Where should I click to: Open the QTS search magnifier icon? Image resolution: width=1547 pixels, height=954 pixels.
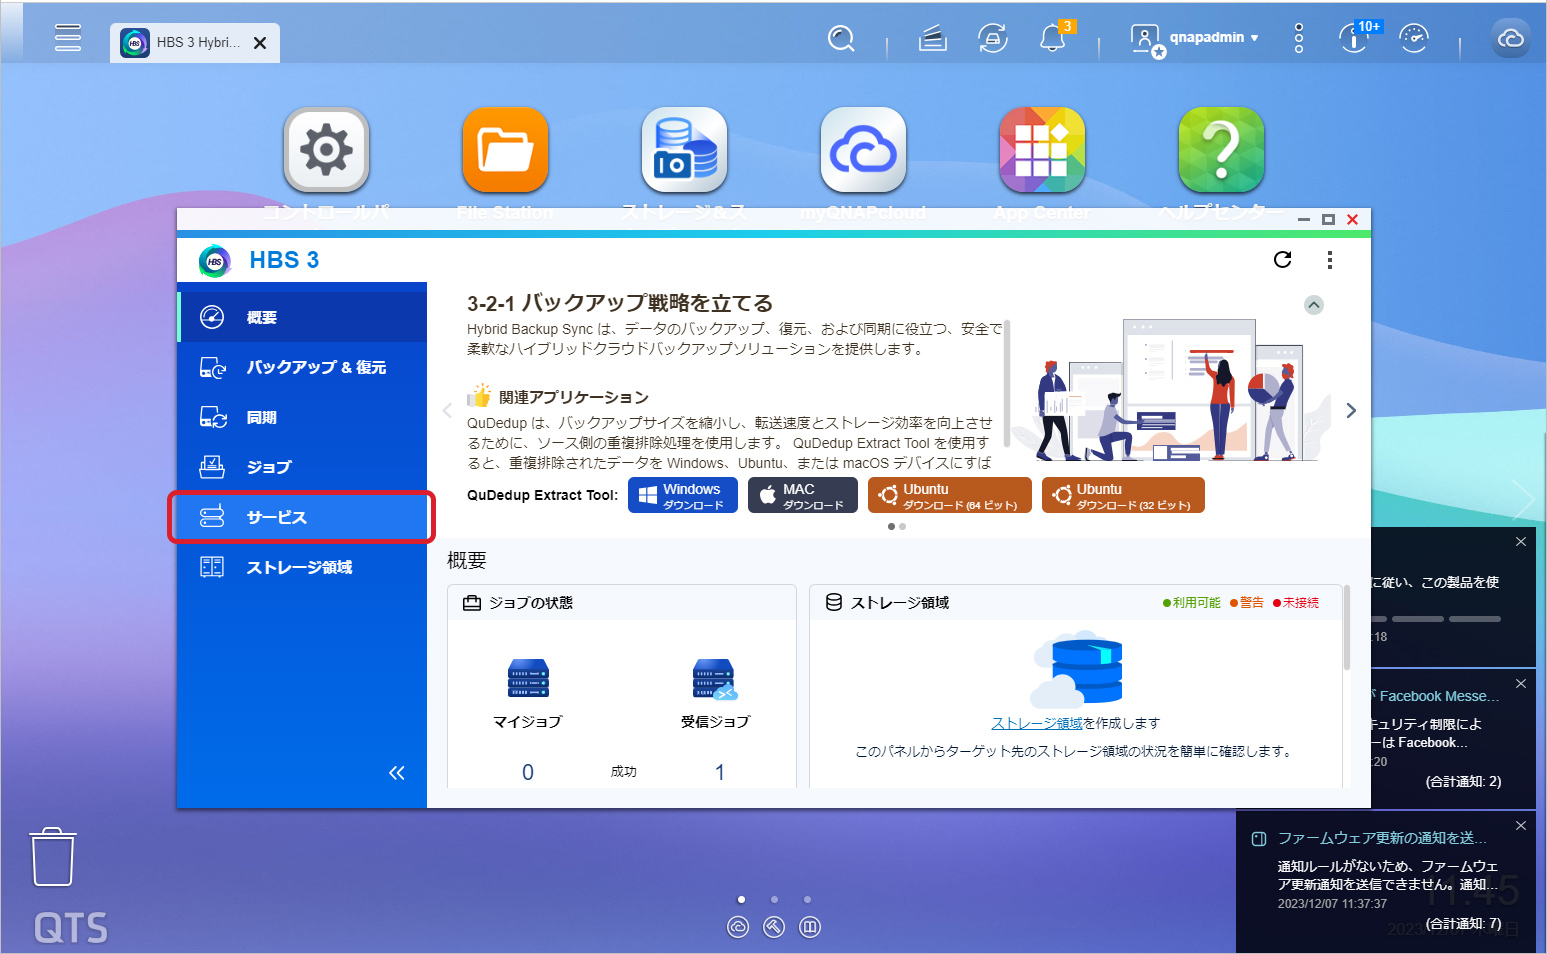click(x=841, y=39)
